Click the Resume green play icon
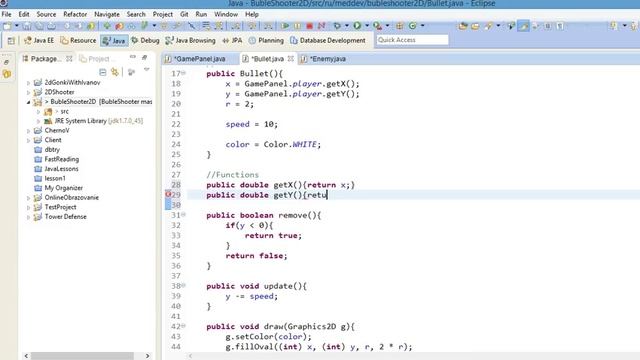Image resolution: width=640 pixels, height=360 pixels. [x=285, y=26]
